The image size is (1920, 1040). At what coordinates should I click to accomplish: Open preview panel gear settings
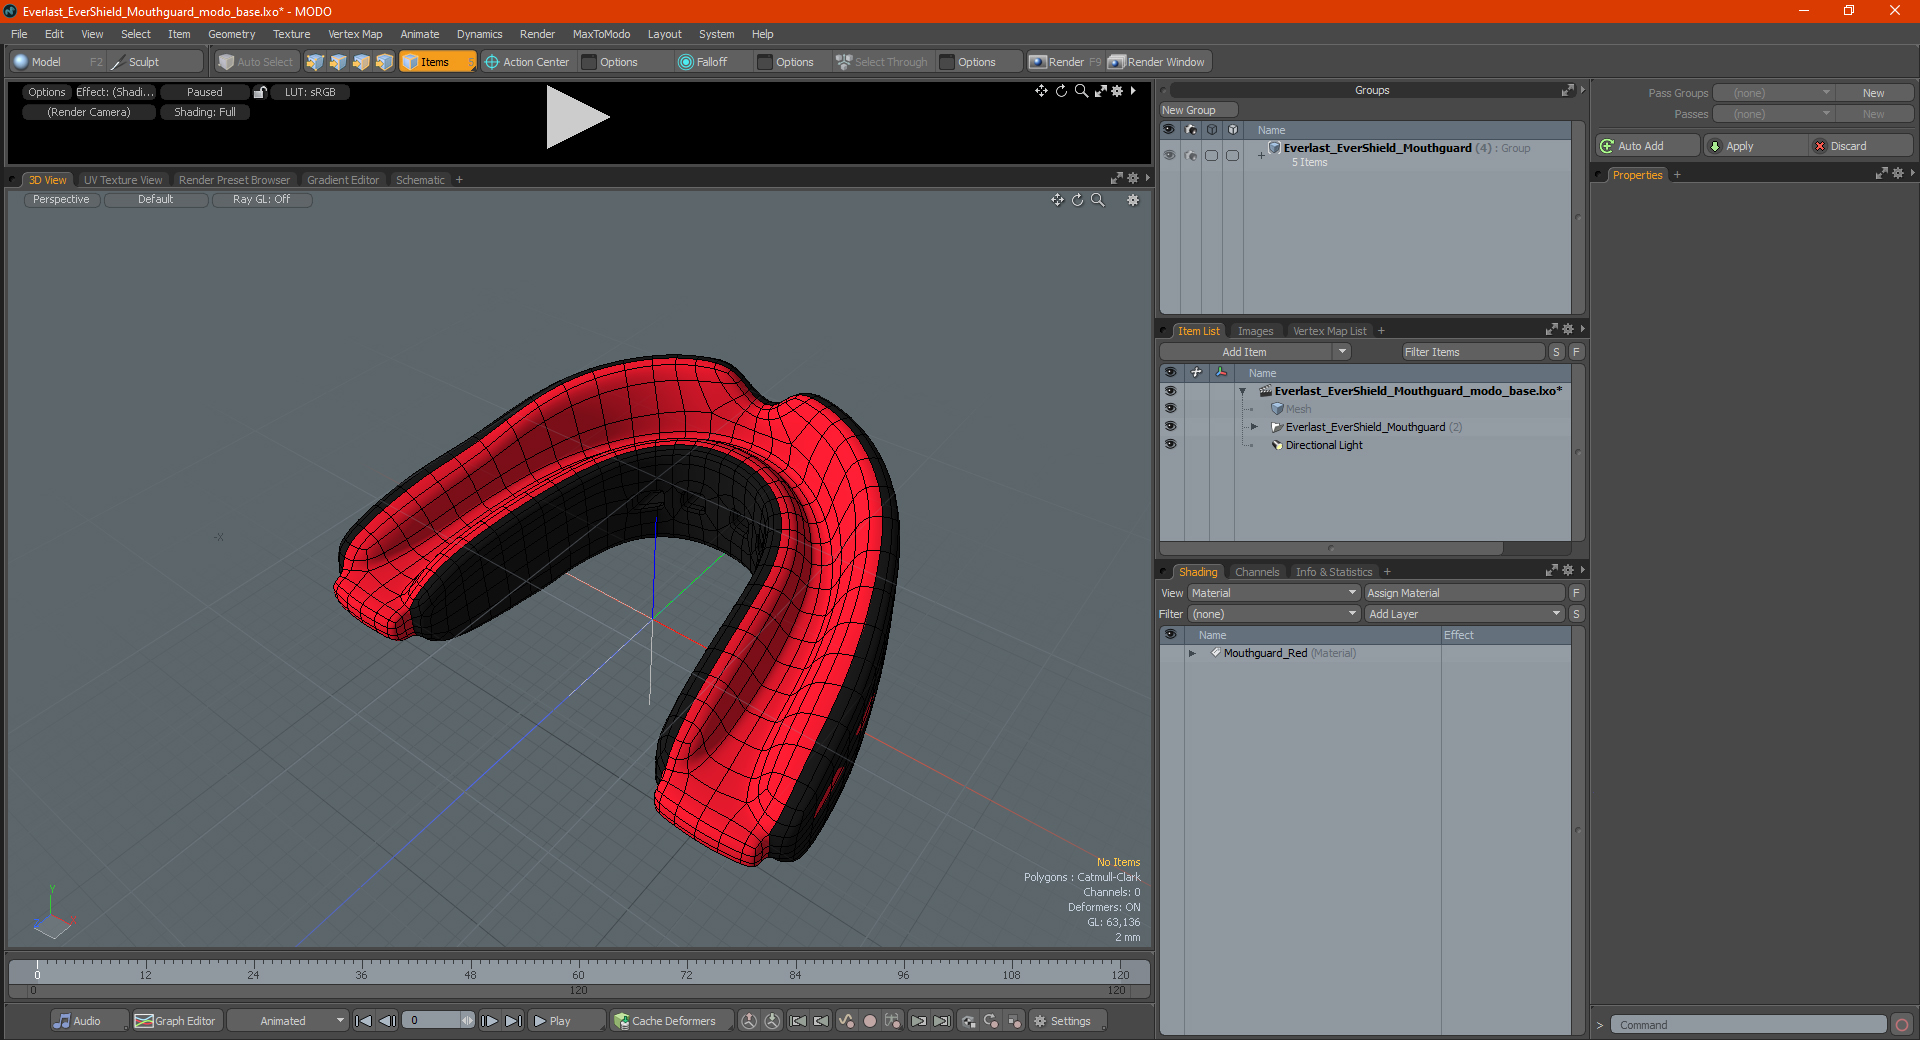(x=1117, y=91)
